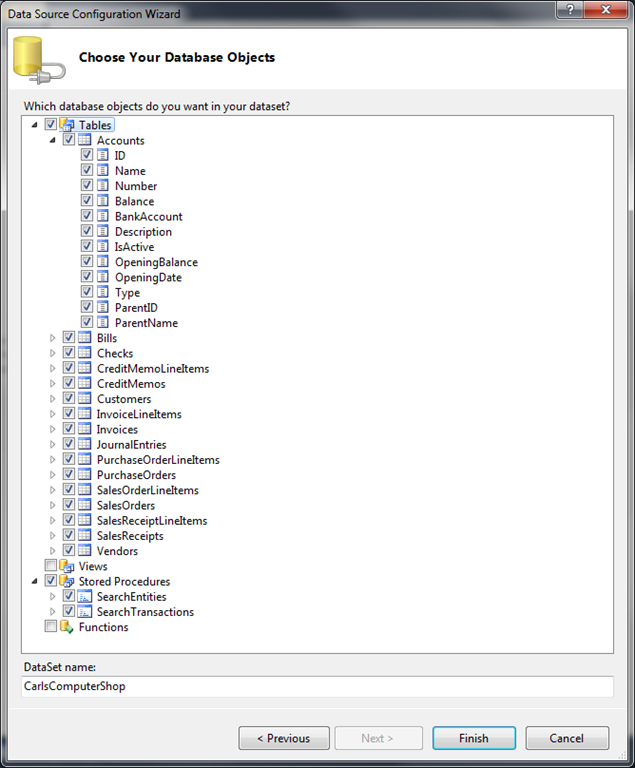Image resolution: width=635 pixels, height=768 pixels.
Task: Click the Invoices table icon
Action: click(x=85, y=430)
